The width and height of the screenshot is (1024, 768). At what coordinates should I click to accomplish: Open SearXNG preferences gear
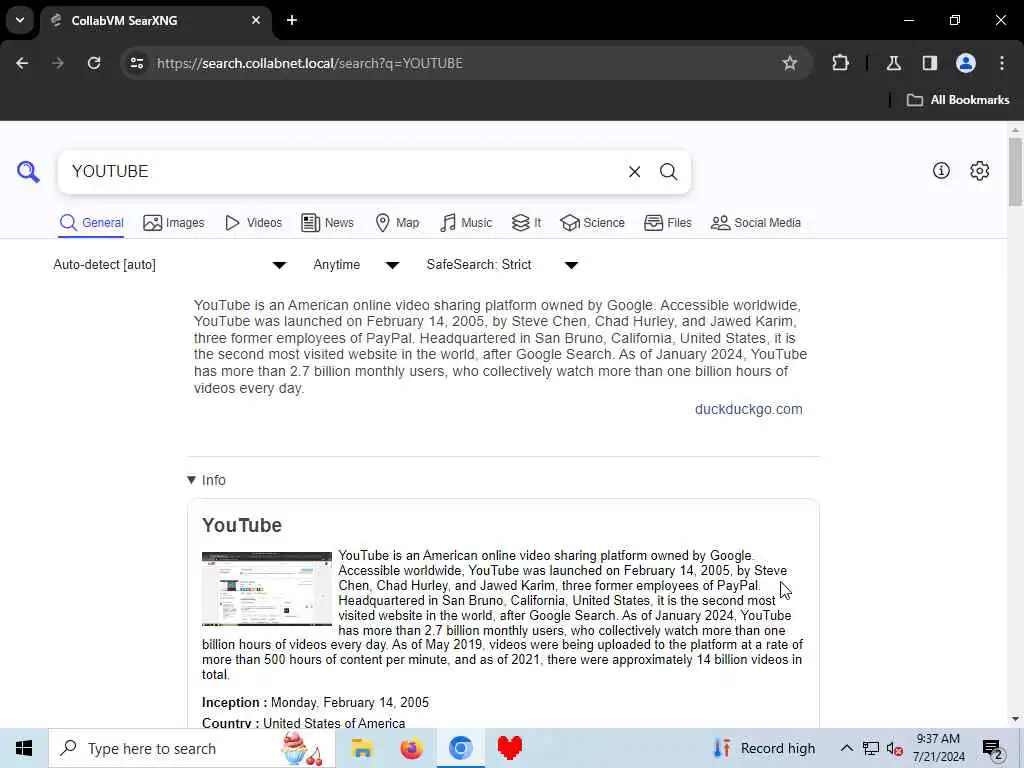(x=979, y=171)
